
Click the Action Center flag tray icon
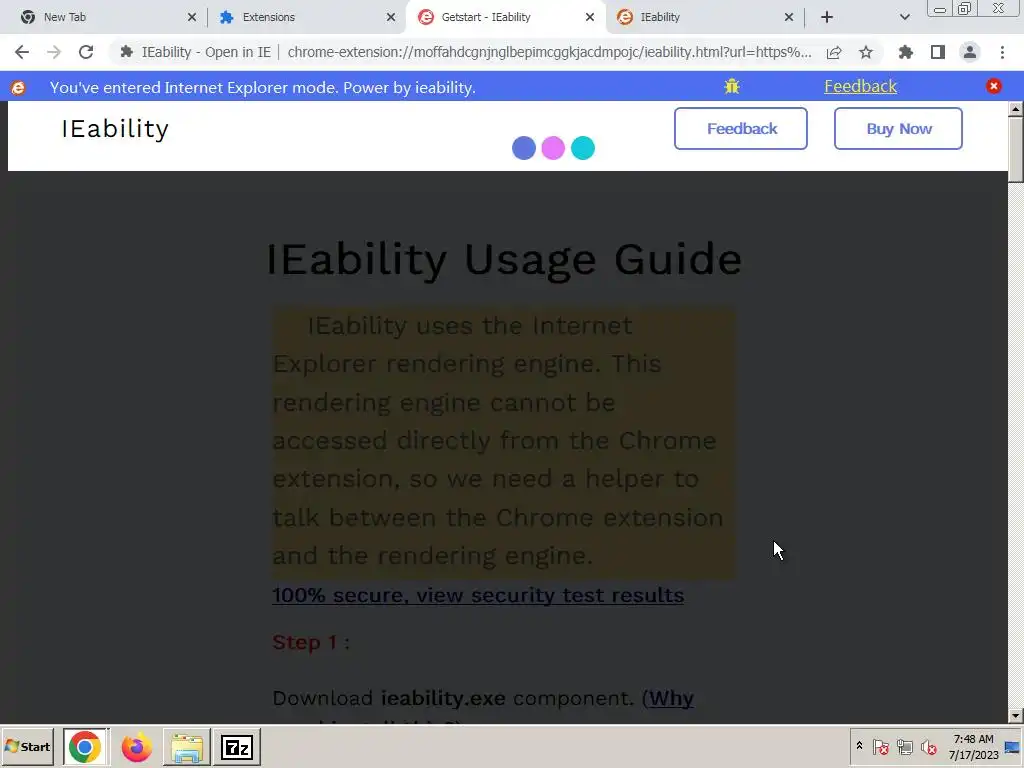(x=880, y=747)
